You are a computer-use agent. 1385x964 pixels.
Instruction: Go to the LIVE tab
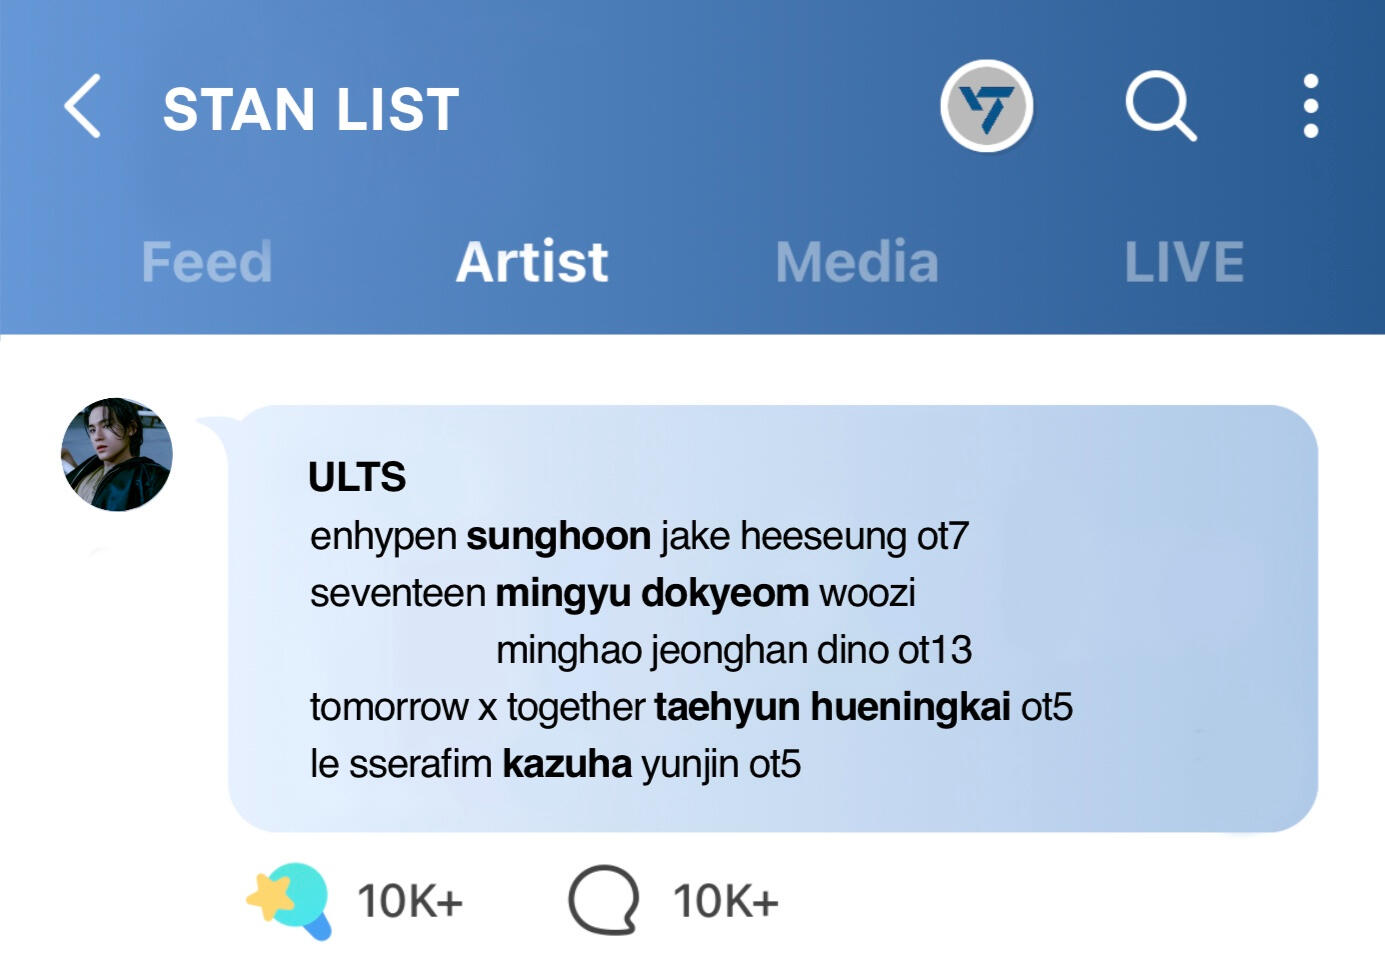1184,262
